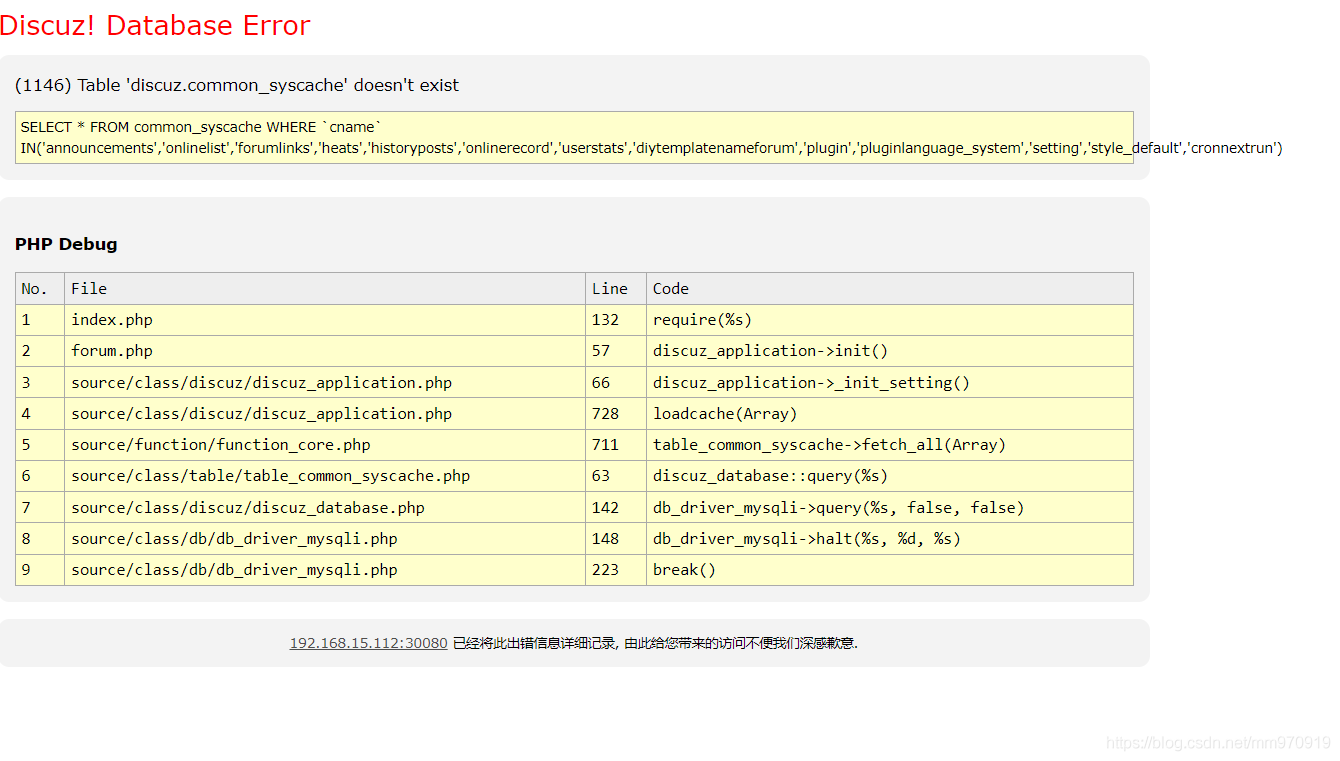Click the Line column header
The height and width of the screenshot is (761, 1340).
pyautogui.click(x=616, y=288)
